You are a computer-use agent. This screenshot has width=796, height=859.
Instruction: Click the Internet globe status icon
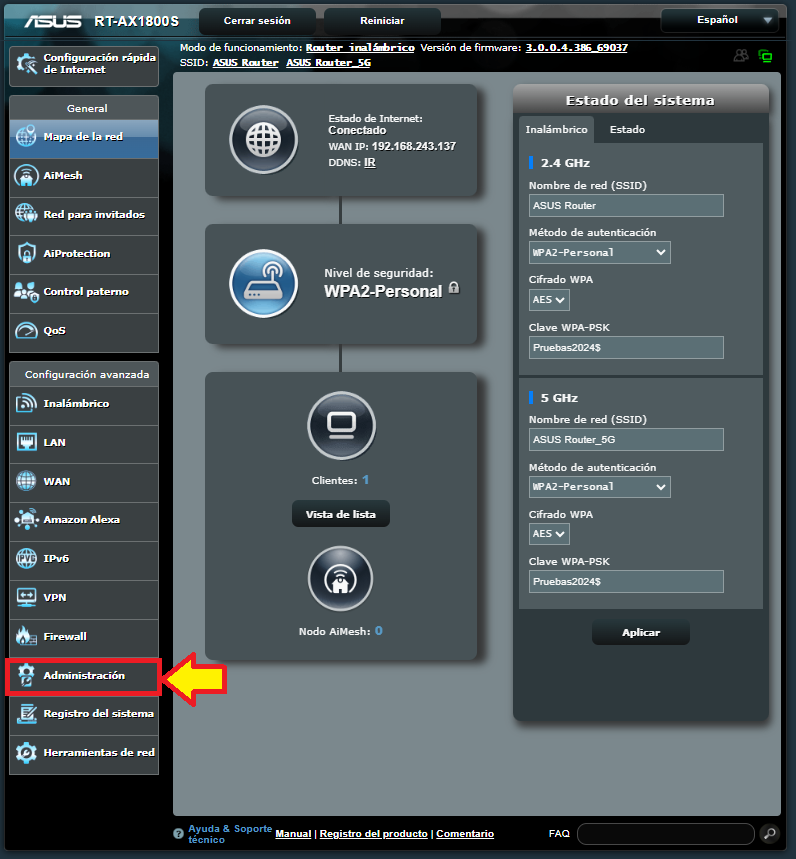click(264, 140)
